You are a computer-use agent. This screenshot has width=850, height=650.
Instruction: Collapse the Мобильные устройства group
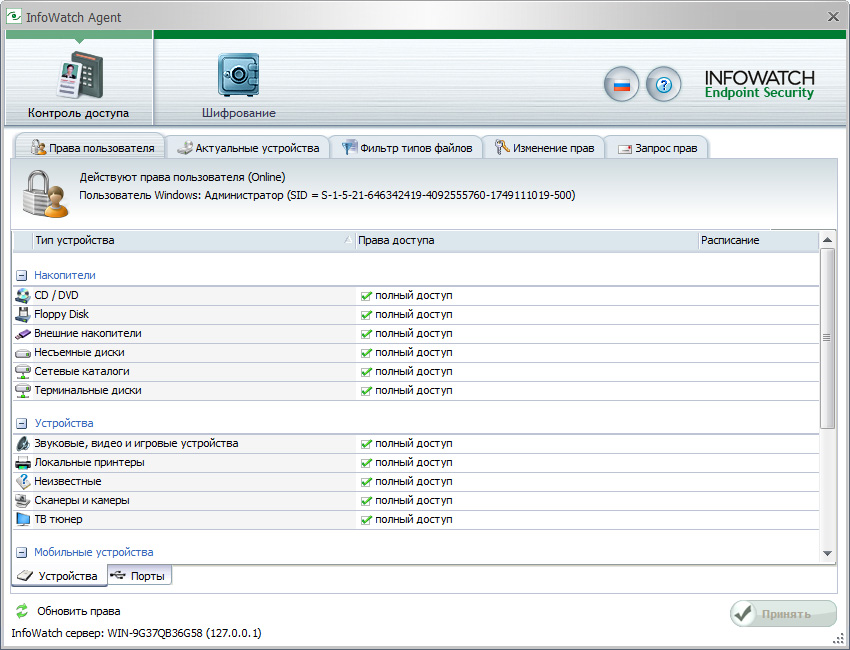(22, 552)
